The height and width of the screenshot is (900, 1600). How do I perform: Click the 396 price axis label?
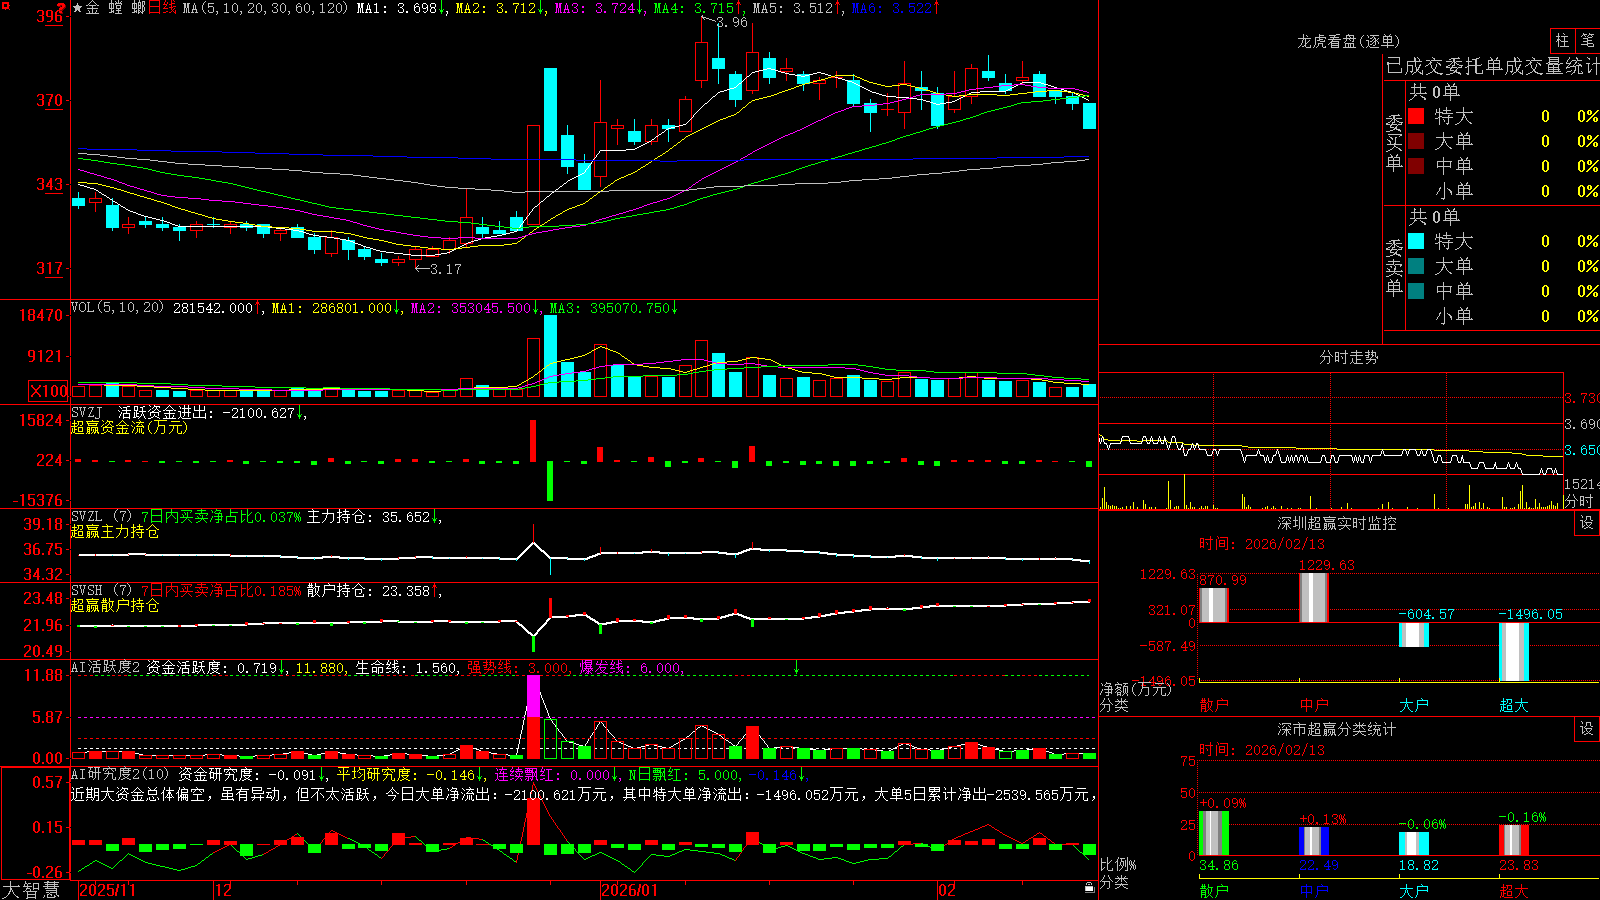coord(49,17)
